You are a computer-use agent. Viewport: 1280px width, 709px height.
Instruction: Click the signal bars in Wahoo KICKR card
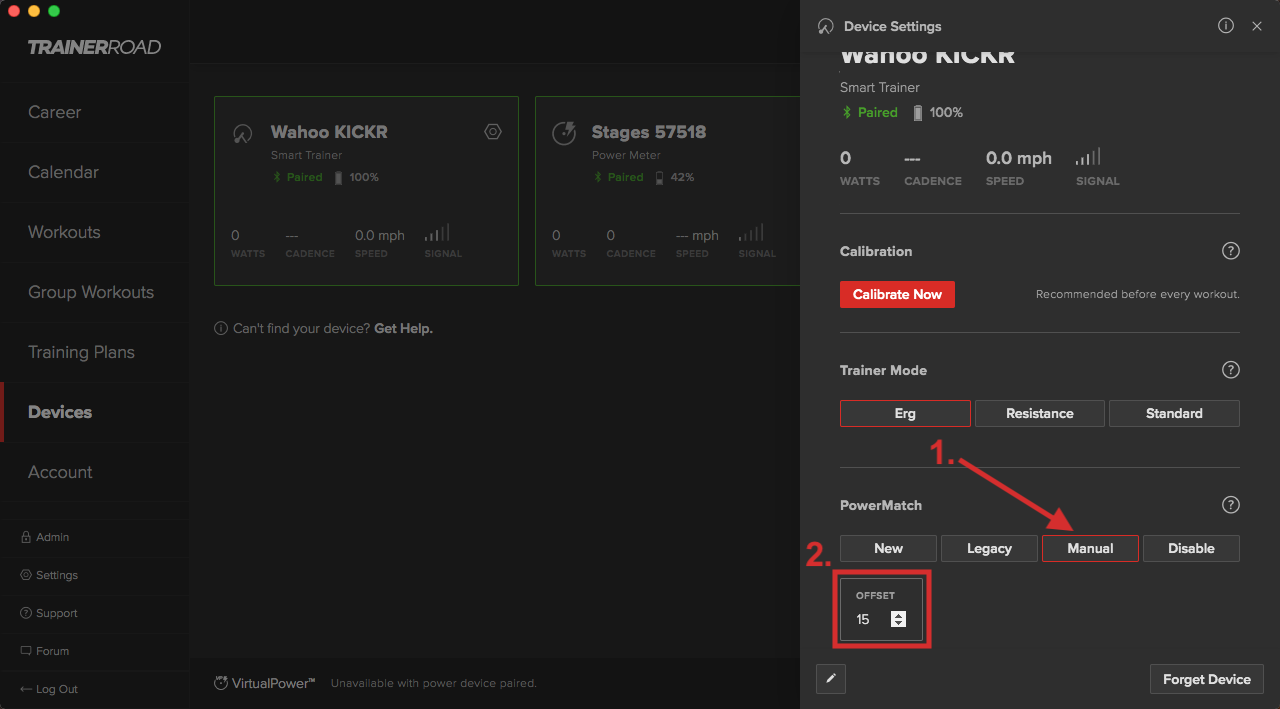click(x=437, y=233)
